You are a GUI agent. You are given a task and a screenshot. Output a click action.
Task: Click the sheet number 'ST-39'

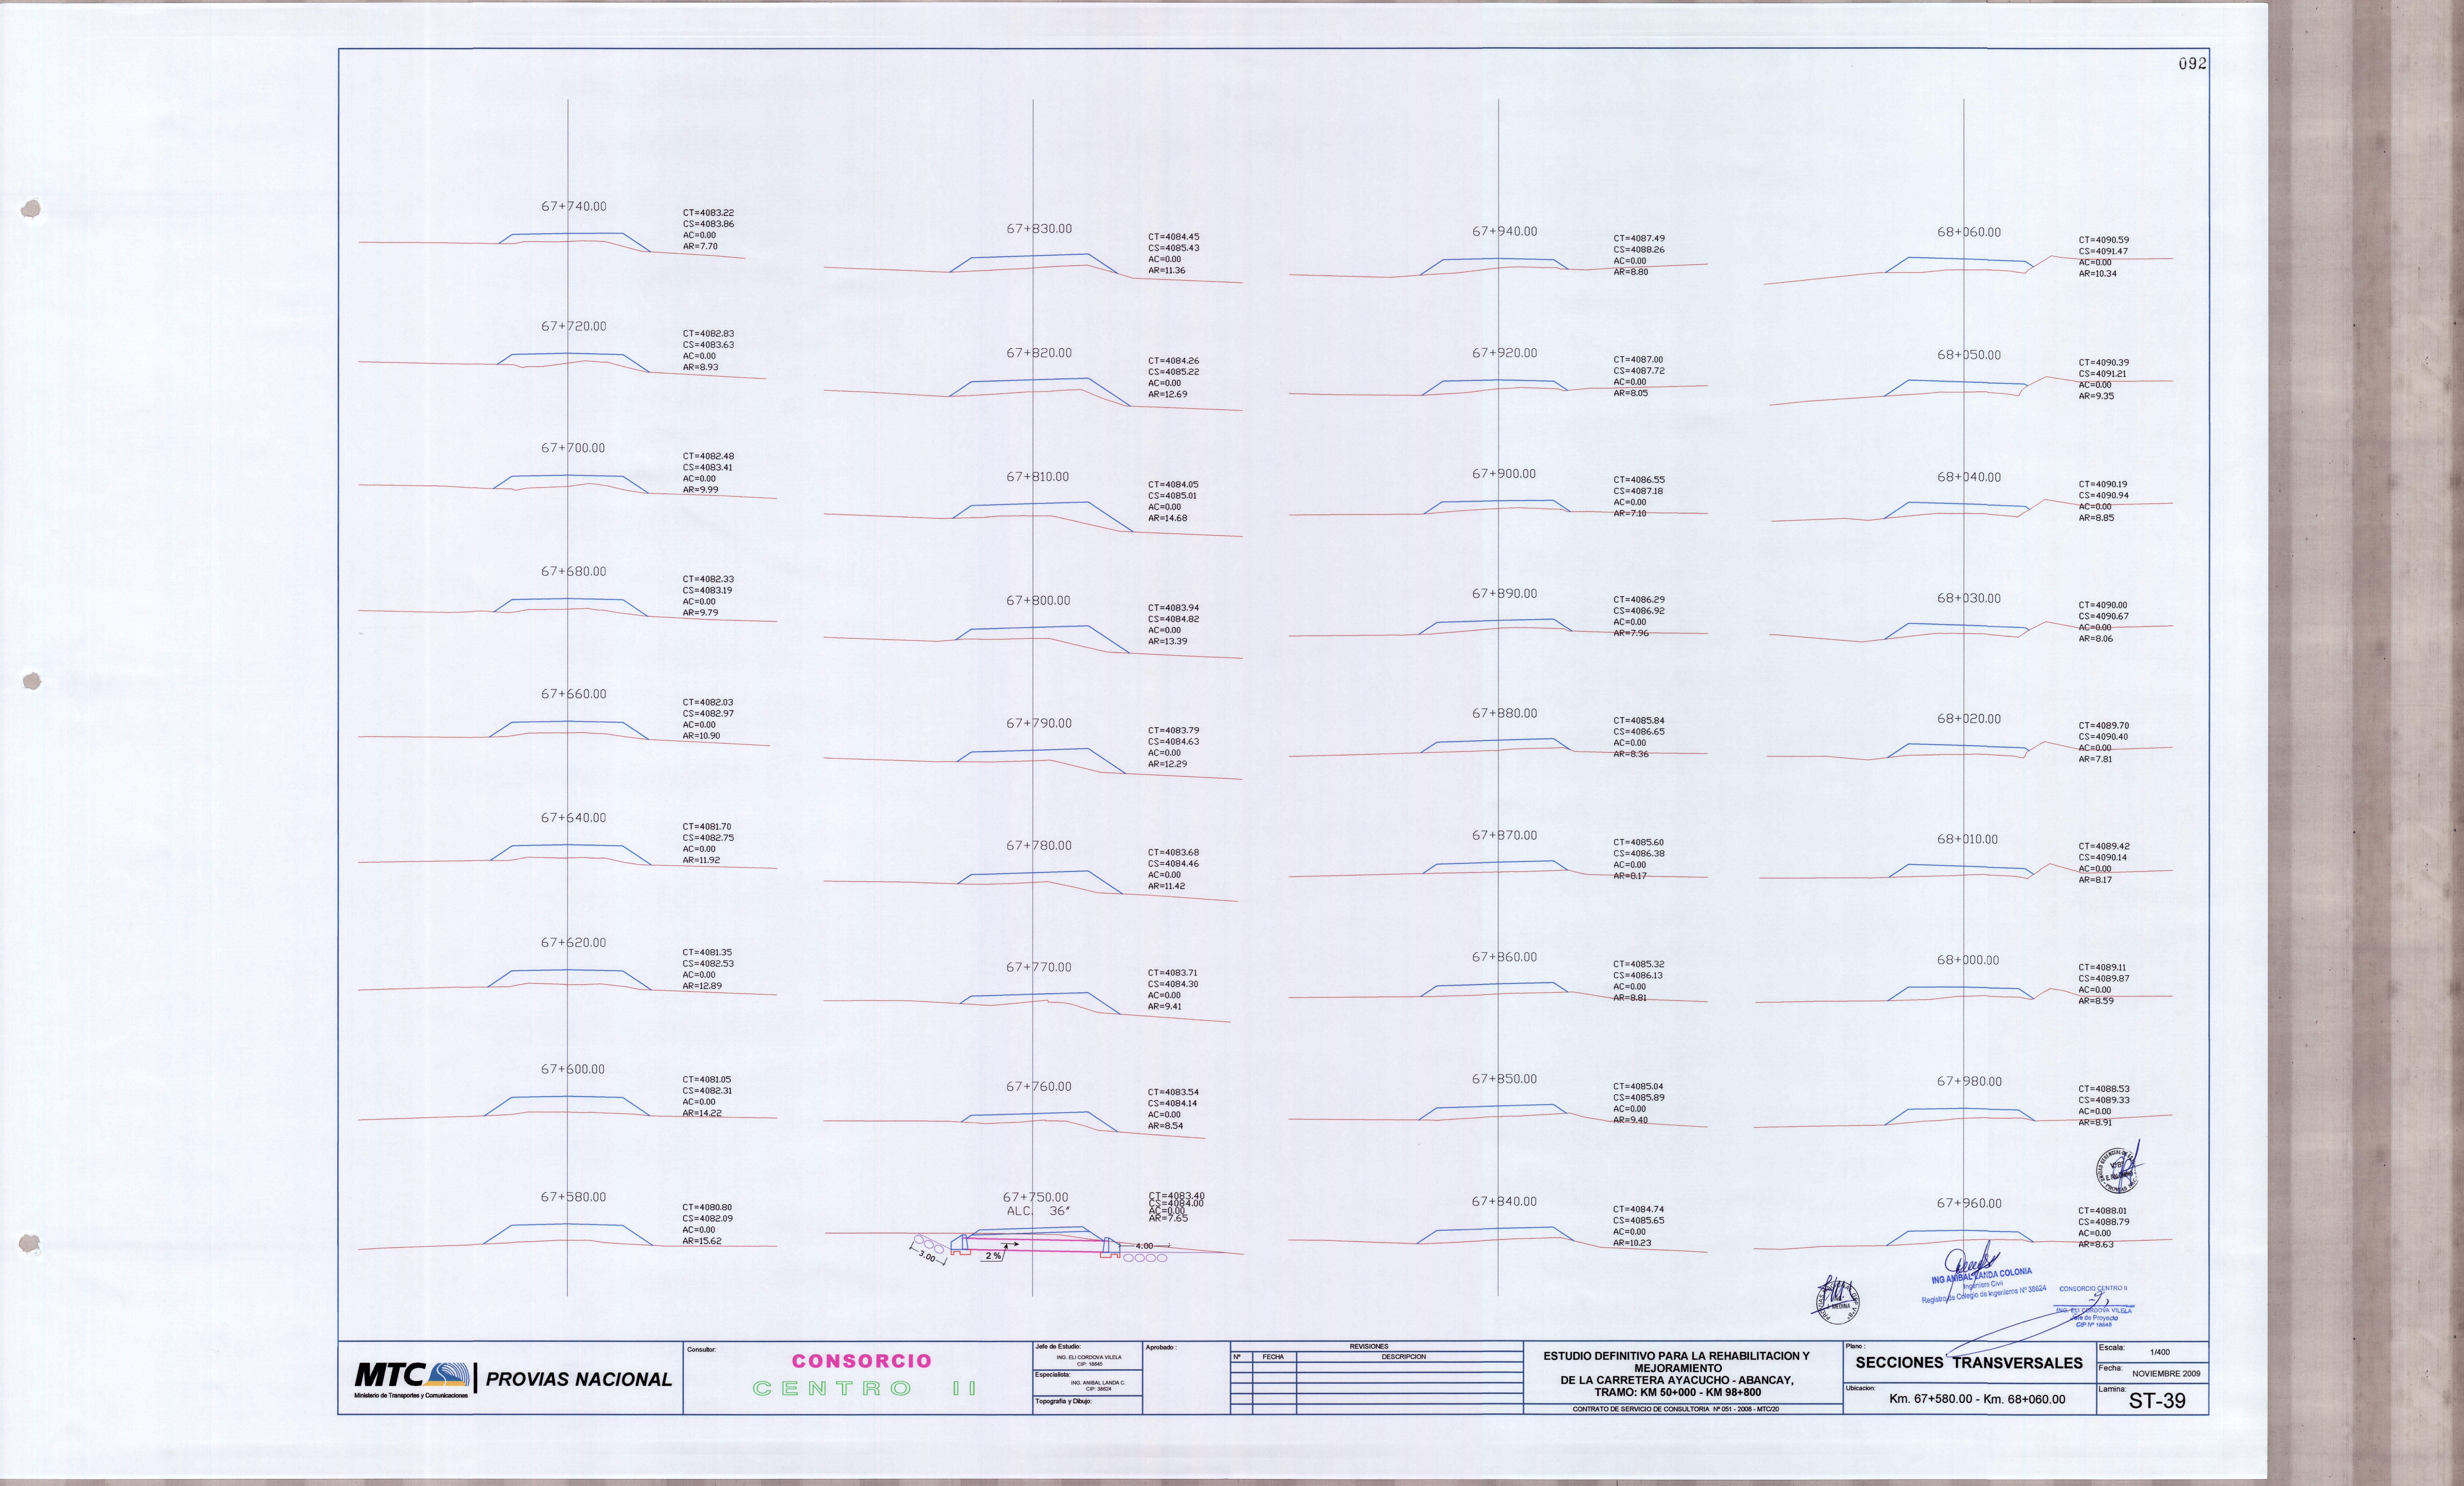[2157, 1401]
